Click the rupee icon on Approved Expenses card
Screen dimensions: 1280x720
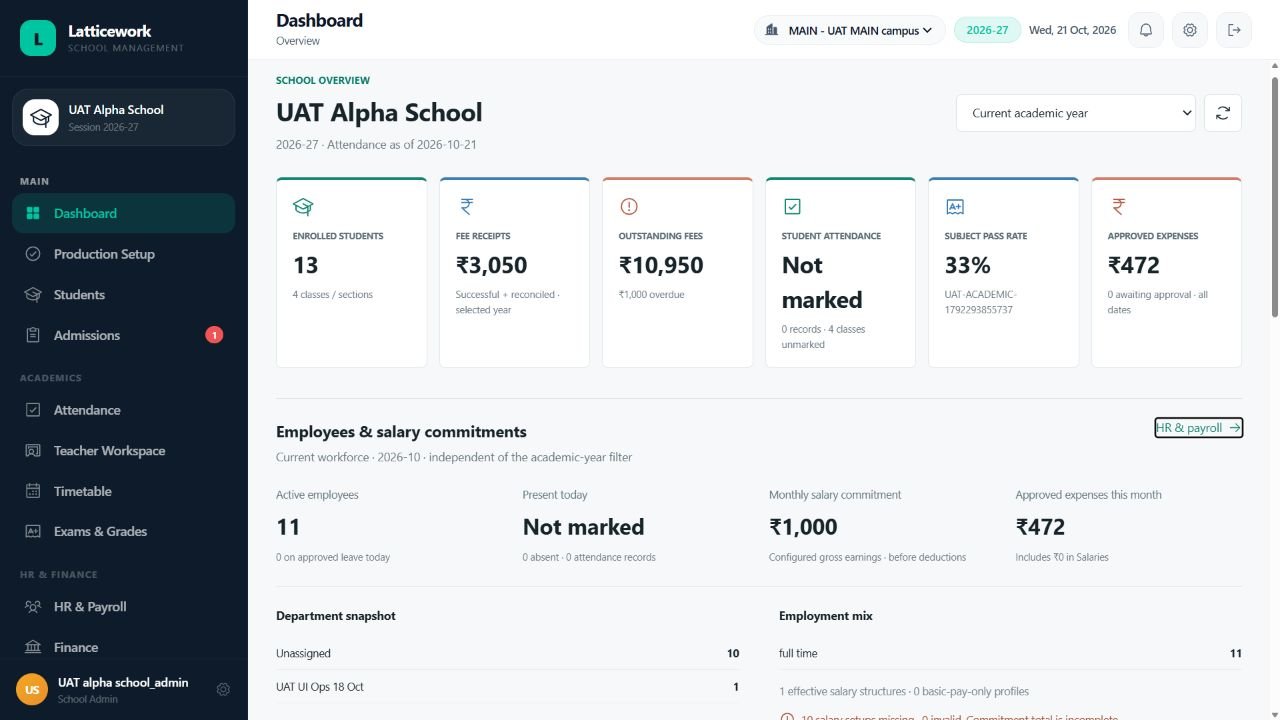[1118, 207]
